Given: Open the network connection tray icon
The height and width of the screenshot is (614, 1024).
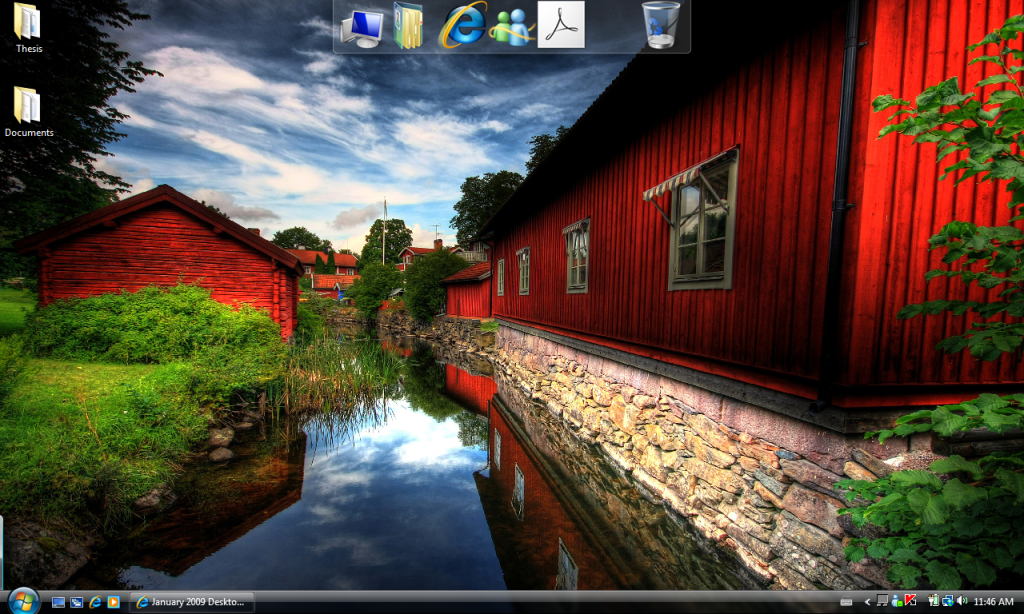Looking at the screenshot, I should 948,600.
